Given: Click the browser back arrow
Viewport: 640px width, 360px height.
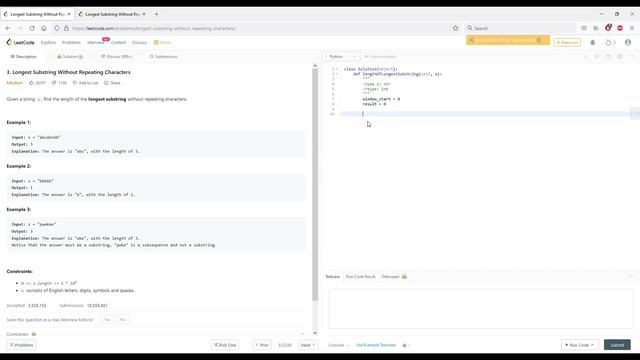Looking at the screenshot, I should click(x=8, y=28).
